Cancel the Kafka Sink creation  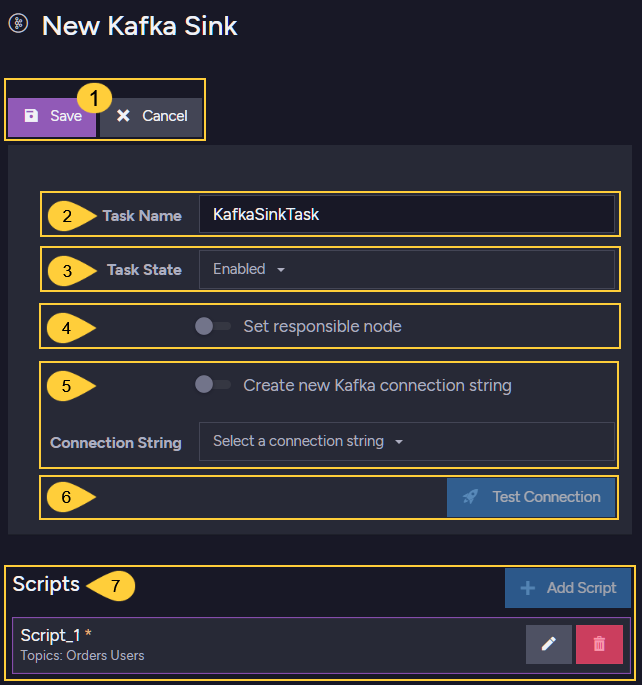151,117
